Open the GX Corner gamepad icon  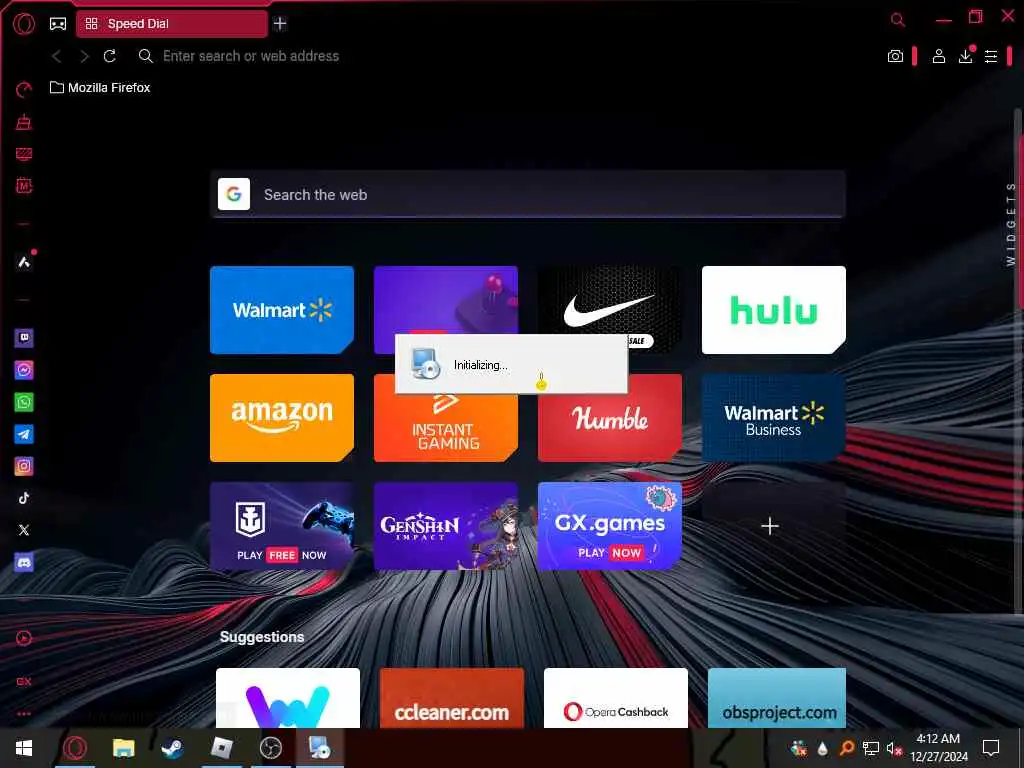click(x=58, y=24)
